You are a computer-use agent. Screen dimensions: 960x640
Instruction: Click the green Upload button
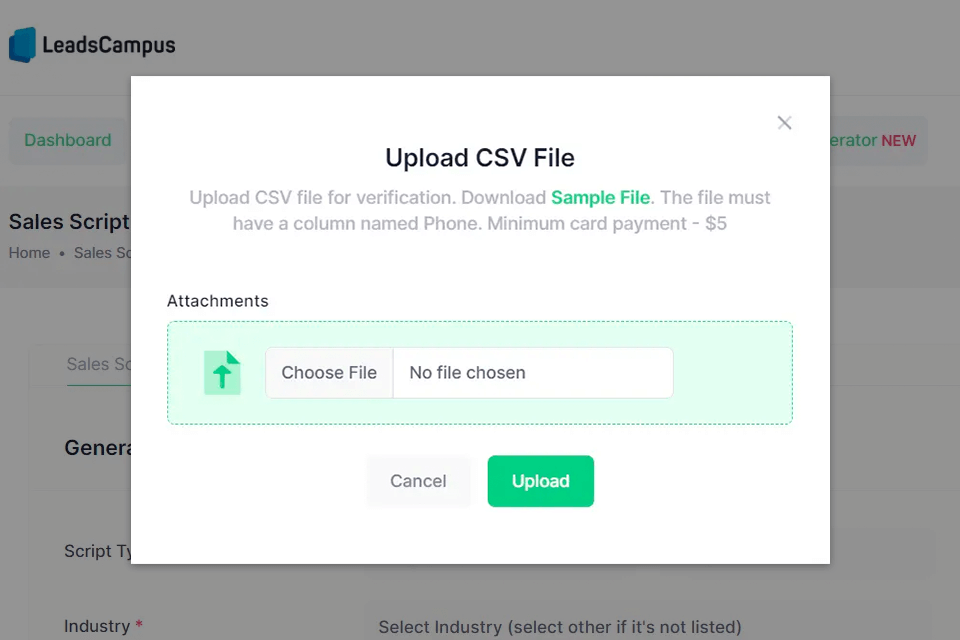coord(540,481)
